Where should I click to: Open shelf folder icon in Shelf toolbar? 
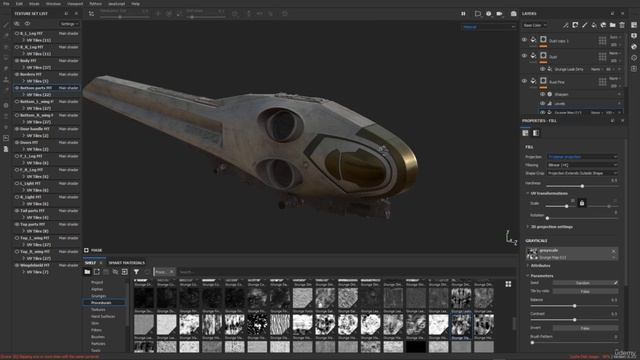click(87, 272)
